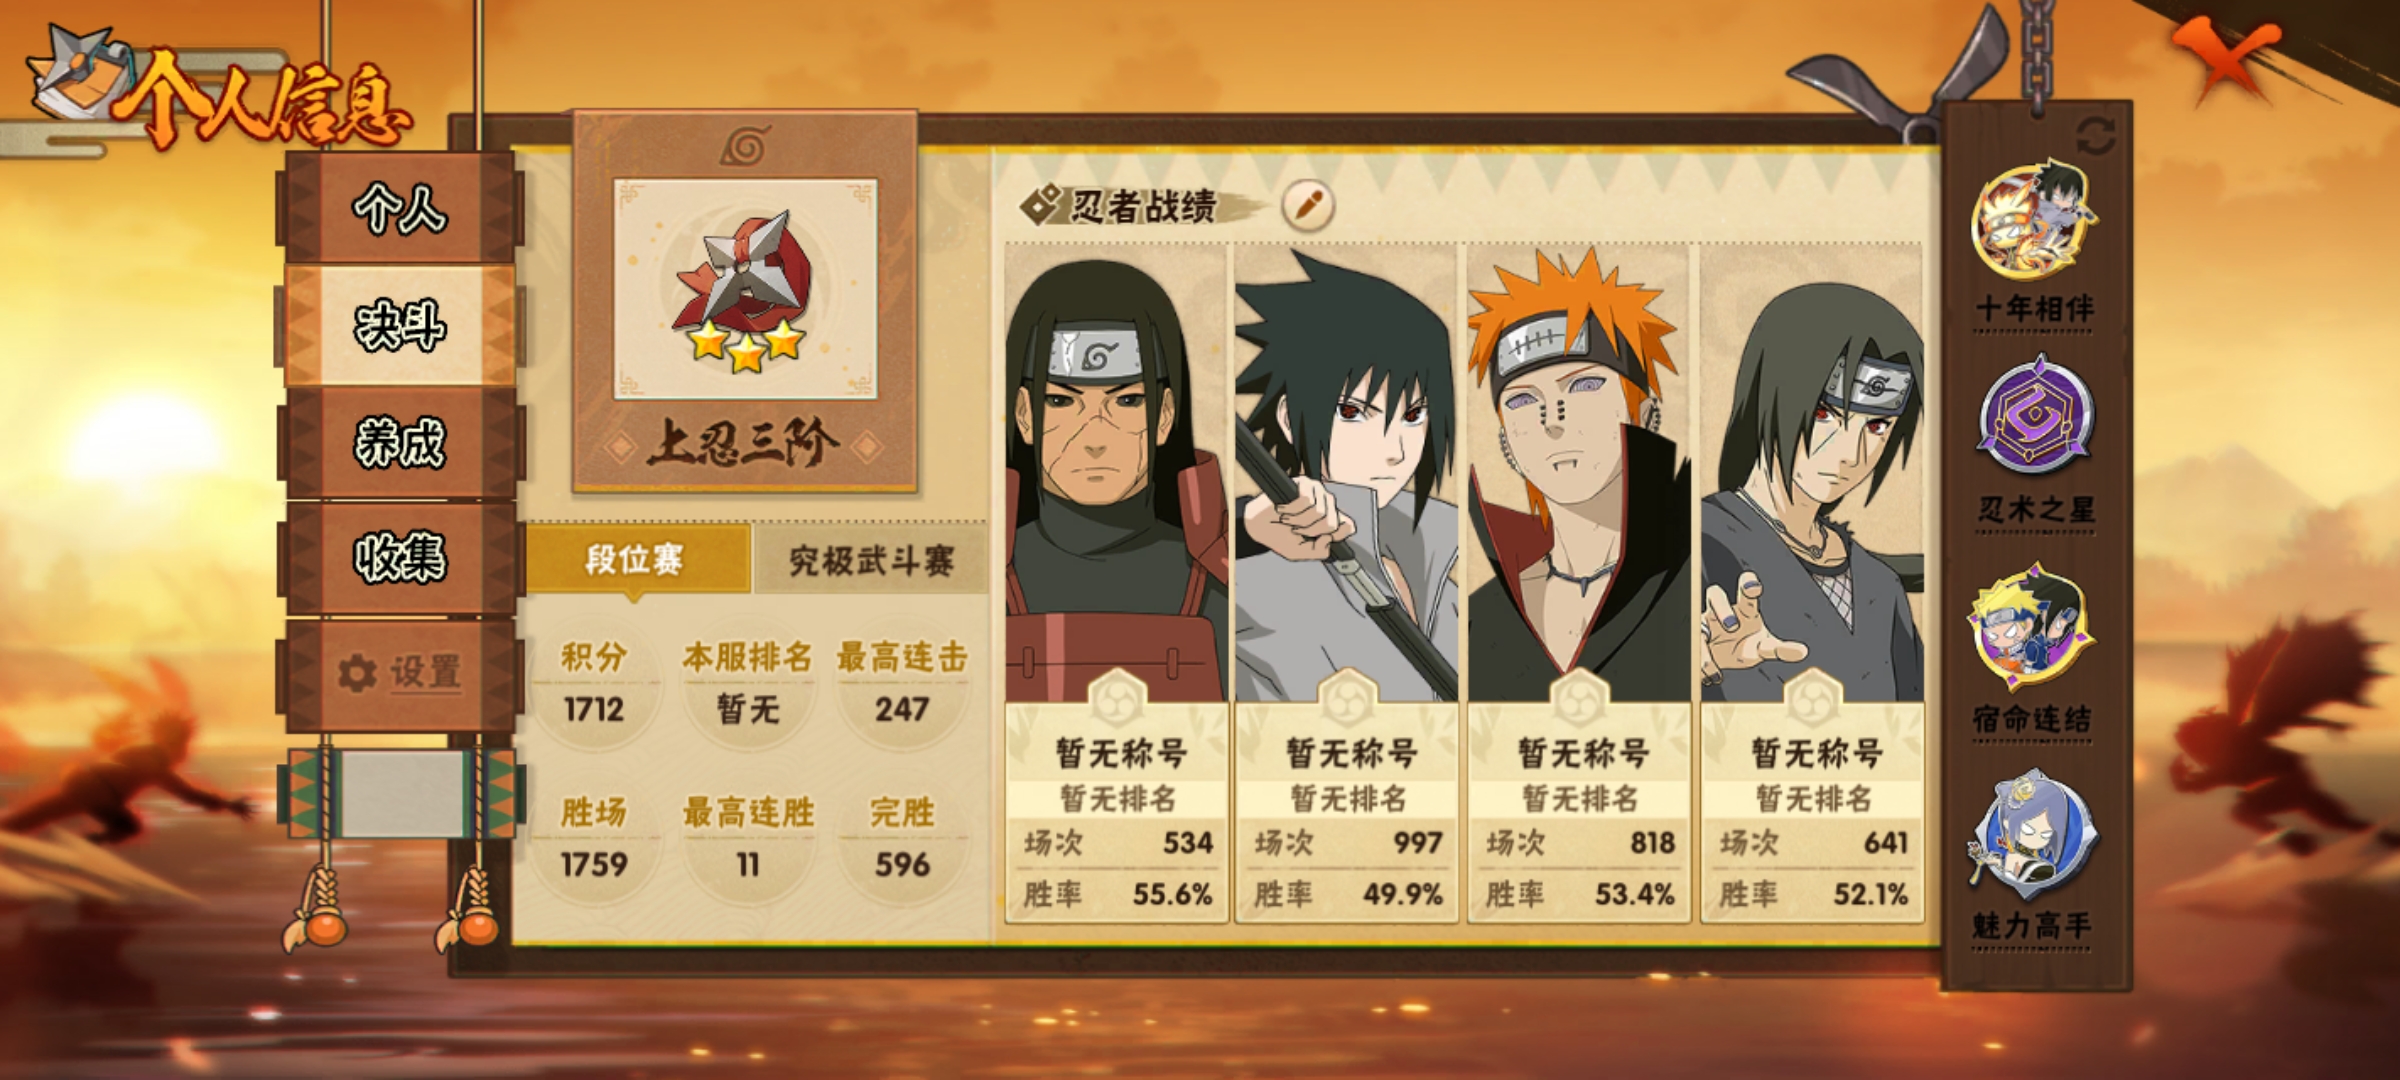Select the Pain ninja card with 818 matches
Viewport: 2400px width, 1080px height.
click(1579, 582)
